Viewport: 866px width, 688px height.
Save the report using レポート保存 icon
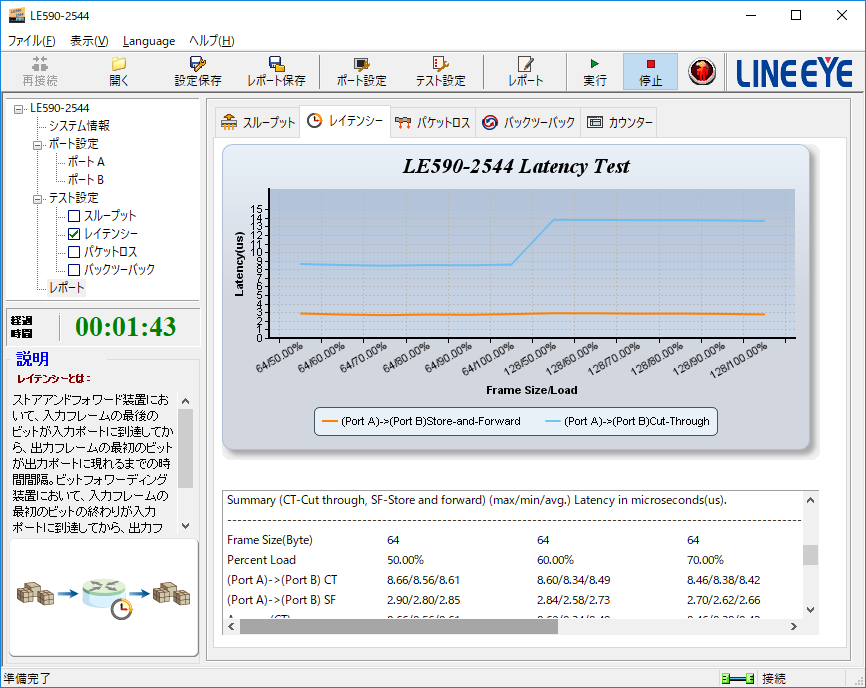tap(276, 72)
